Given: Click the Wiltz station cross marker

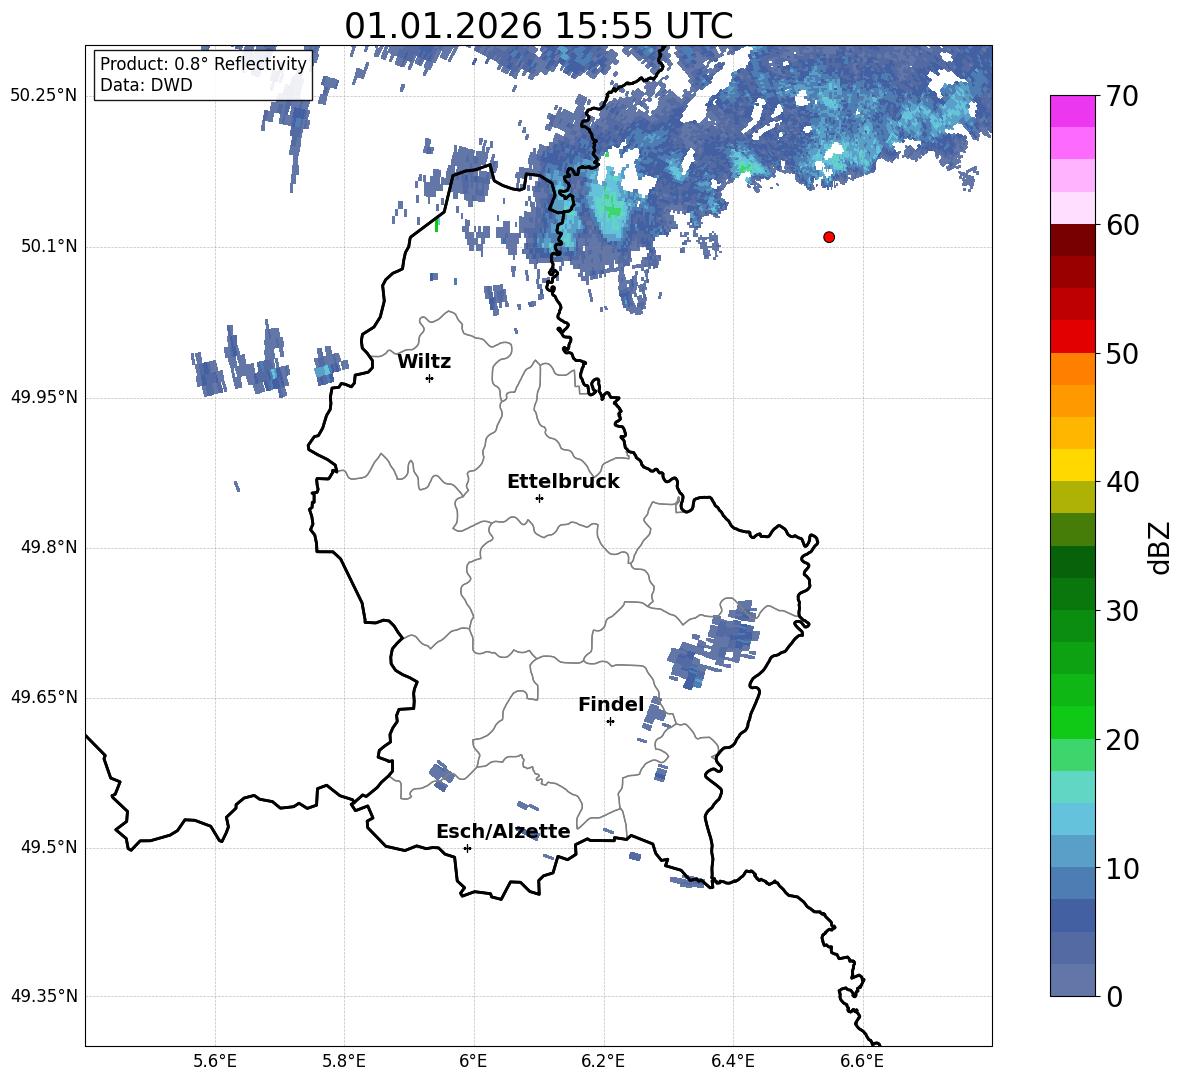Looking at the screenshot, I should 430,378.
